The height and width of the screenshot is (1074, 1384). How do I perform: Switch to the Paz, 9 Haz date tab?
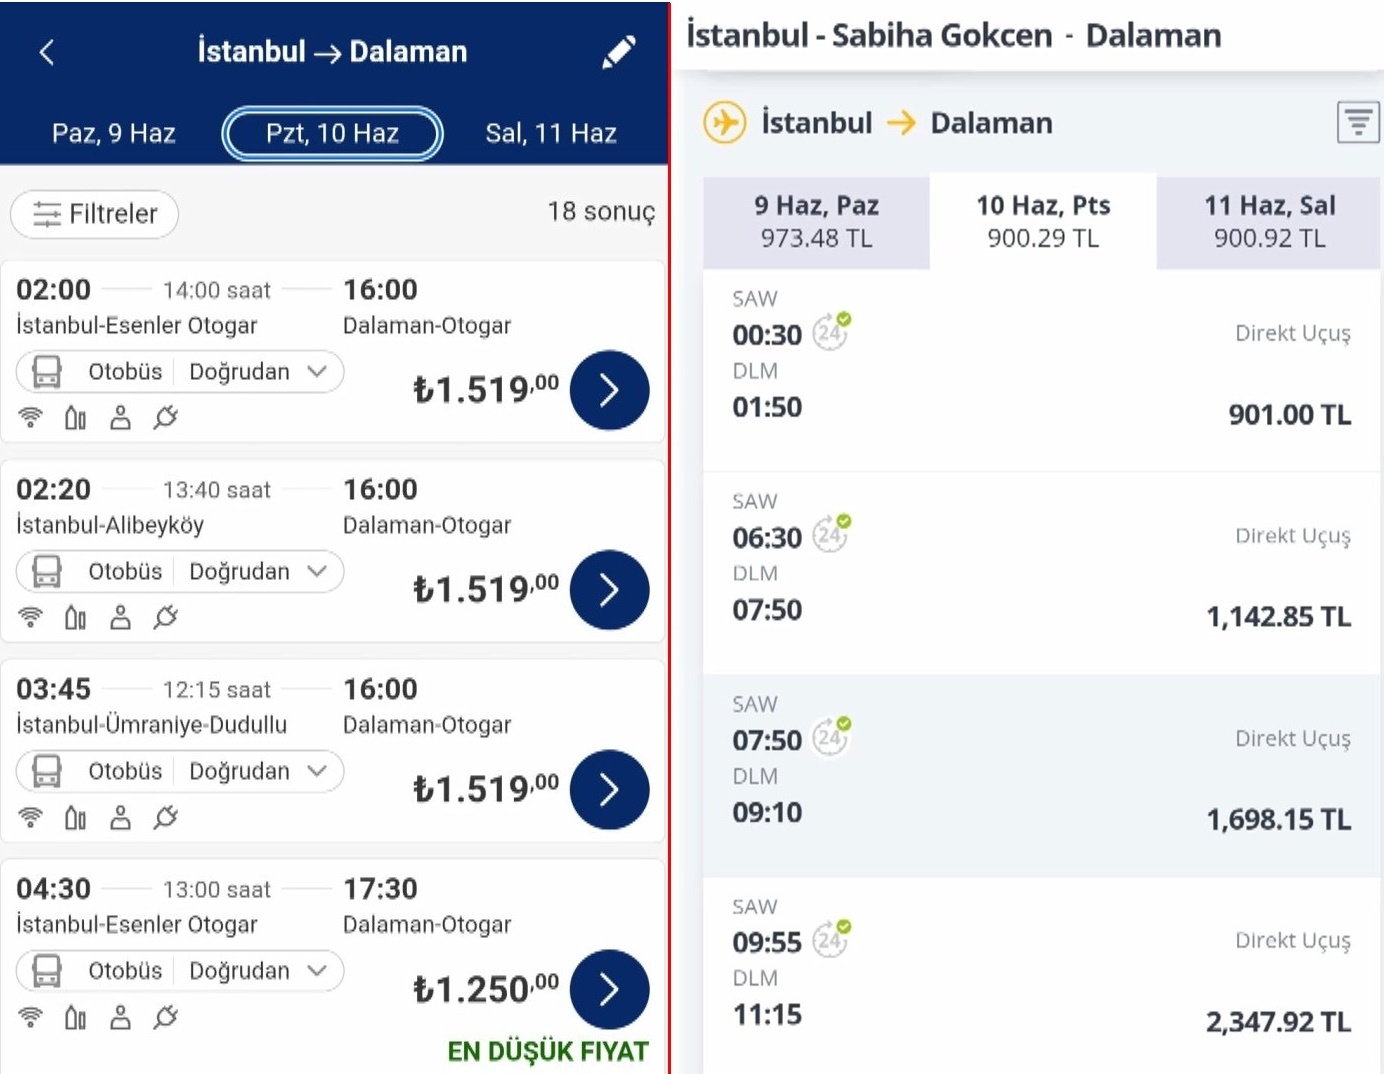(x=114, y=133)
